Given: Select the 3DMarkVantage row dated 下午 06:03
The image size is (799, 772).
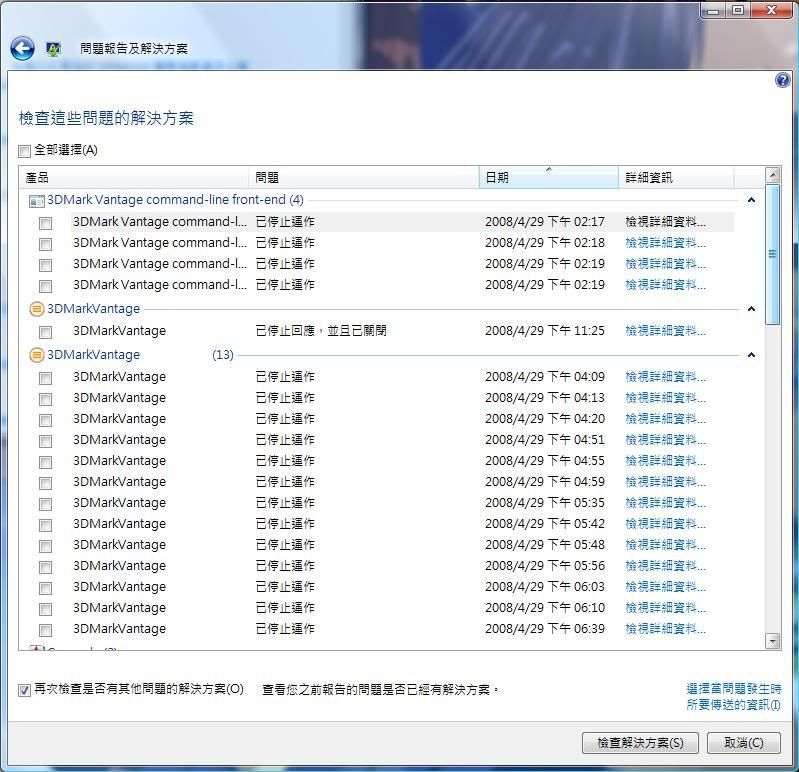Looking at the screenshot, I should coord(403,587).
